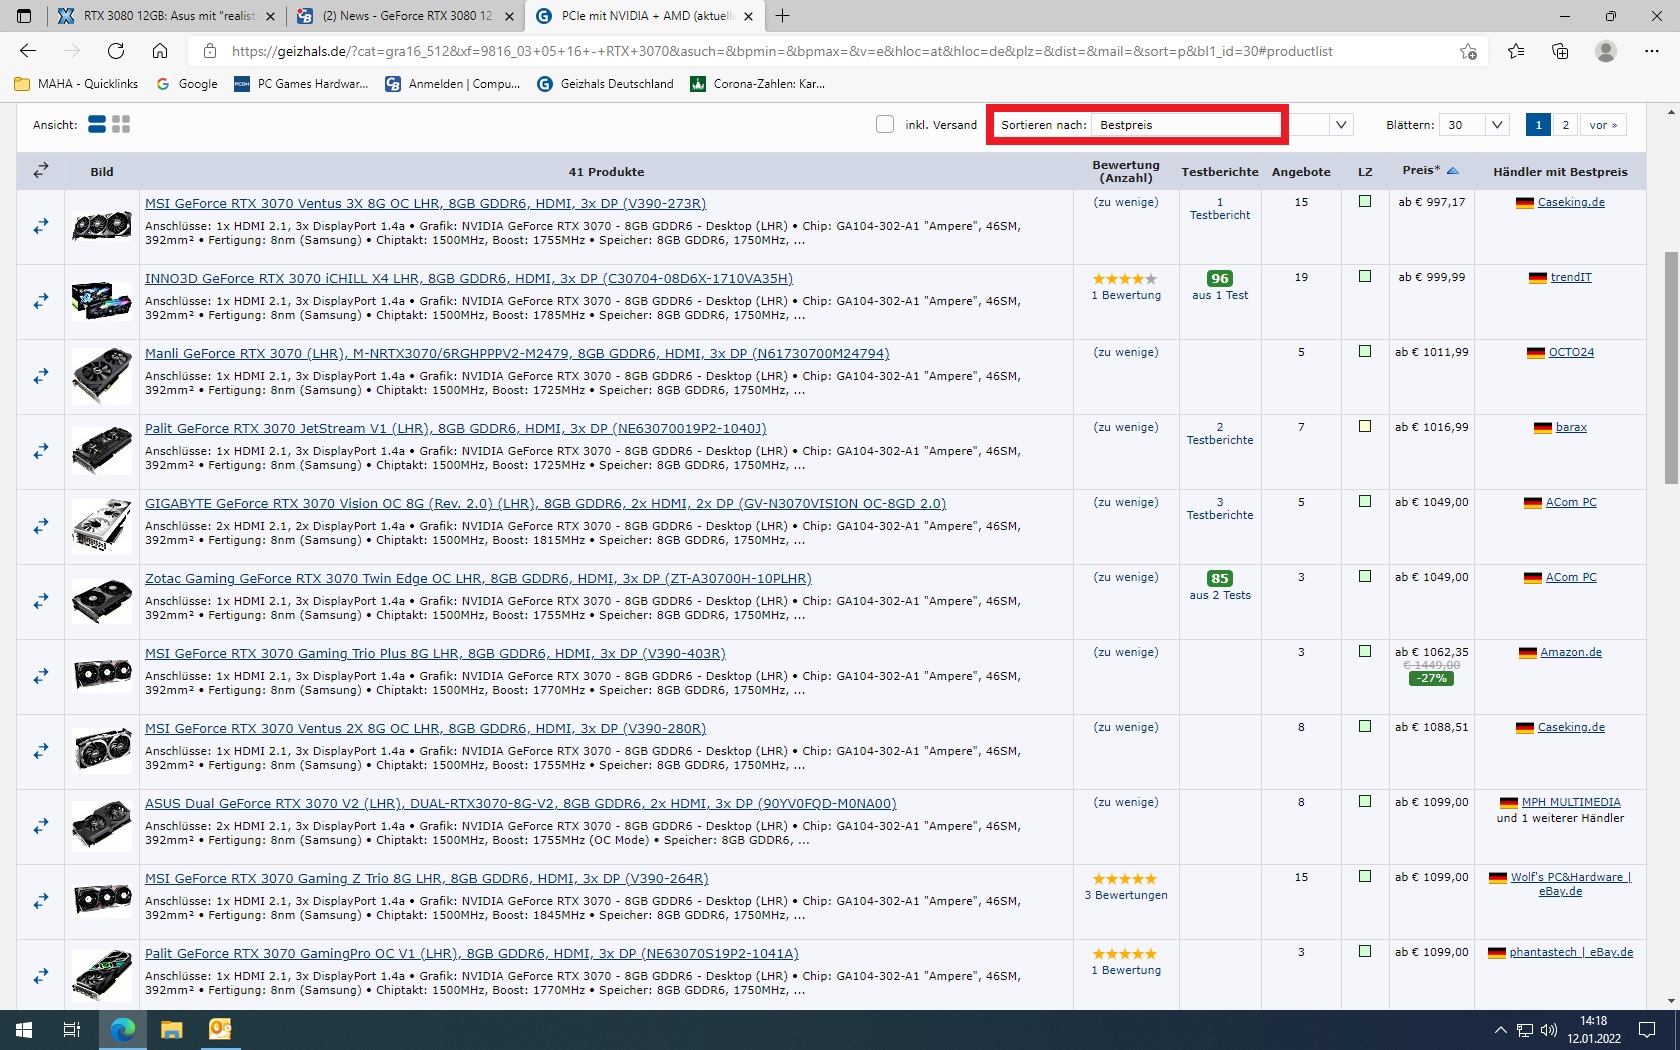Viewport: 1680px width, 1050px height.
Task: Compare the MSI Gaming Z Trio product
Action: (41, 901)
